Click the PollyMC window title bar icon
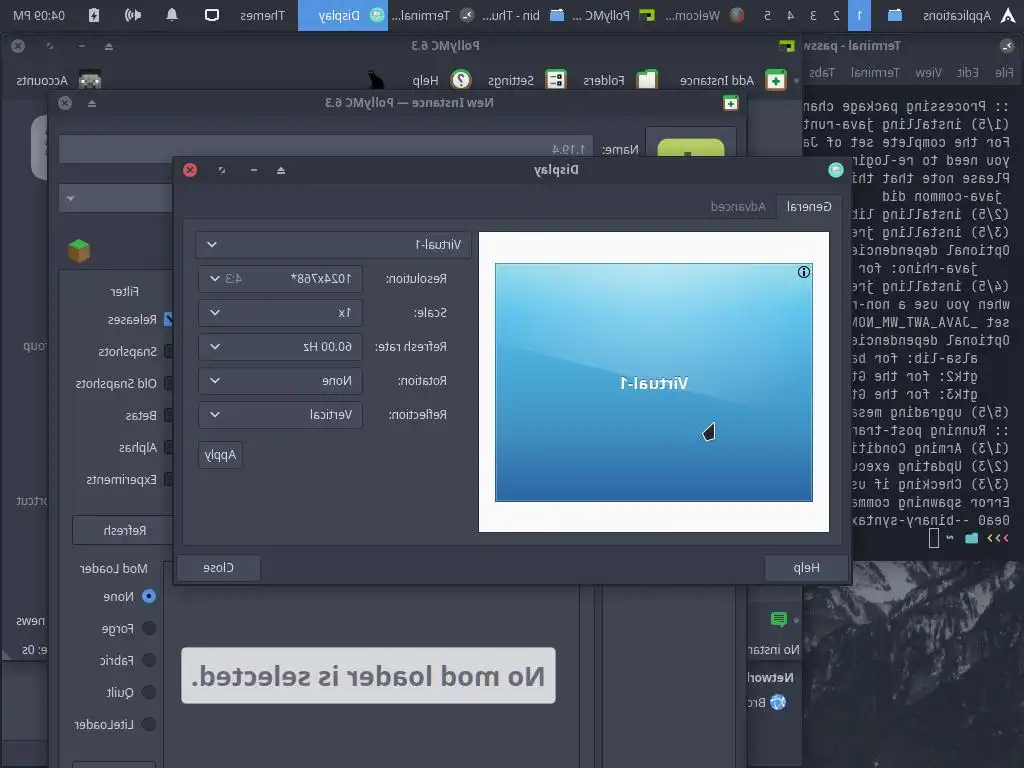The image size is (1024, 768). click(786, 46)
